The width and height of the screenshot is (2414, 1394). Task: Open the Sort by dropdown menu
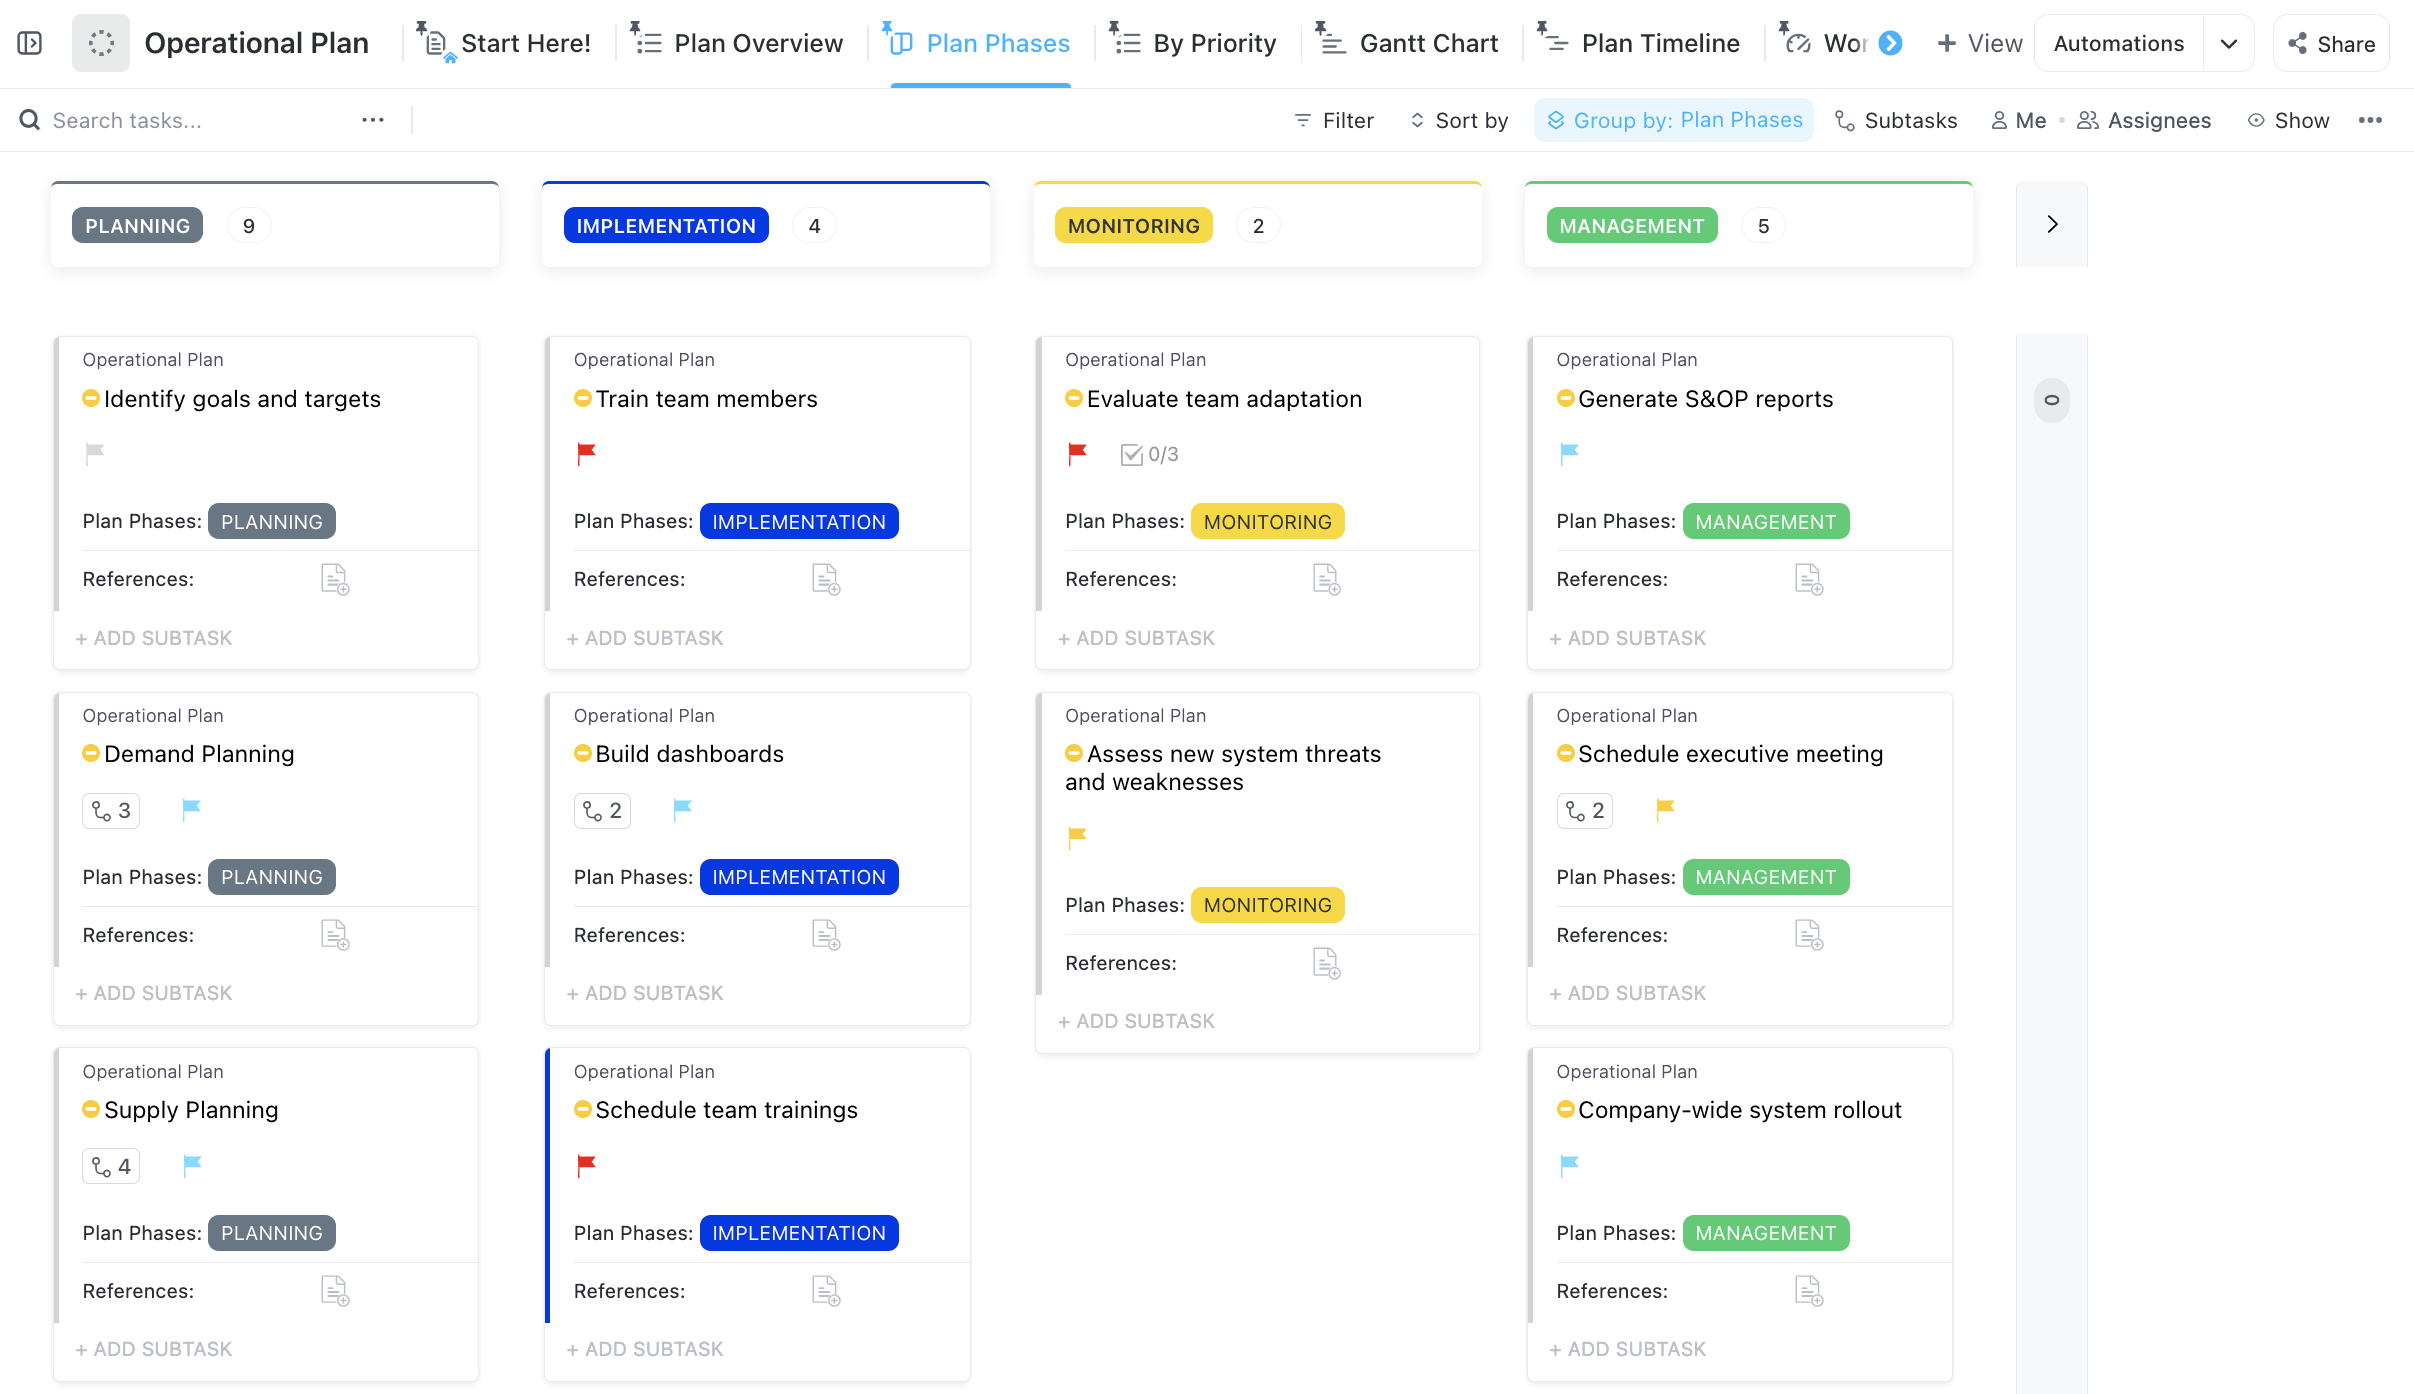1467,119
